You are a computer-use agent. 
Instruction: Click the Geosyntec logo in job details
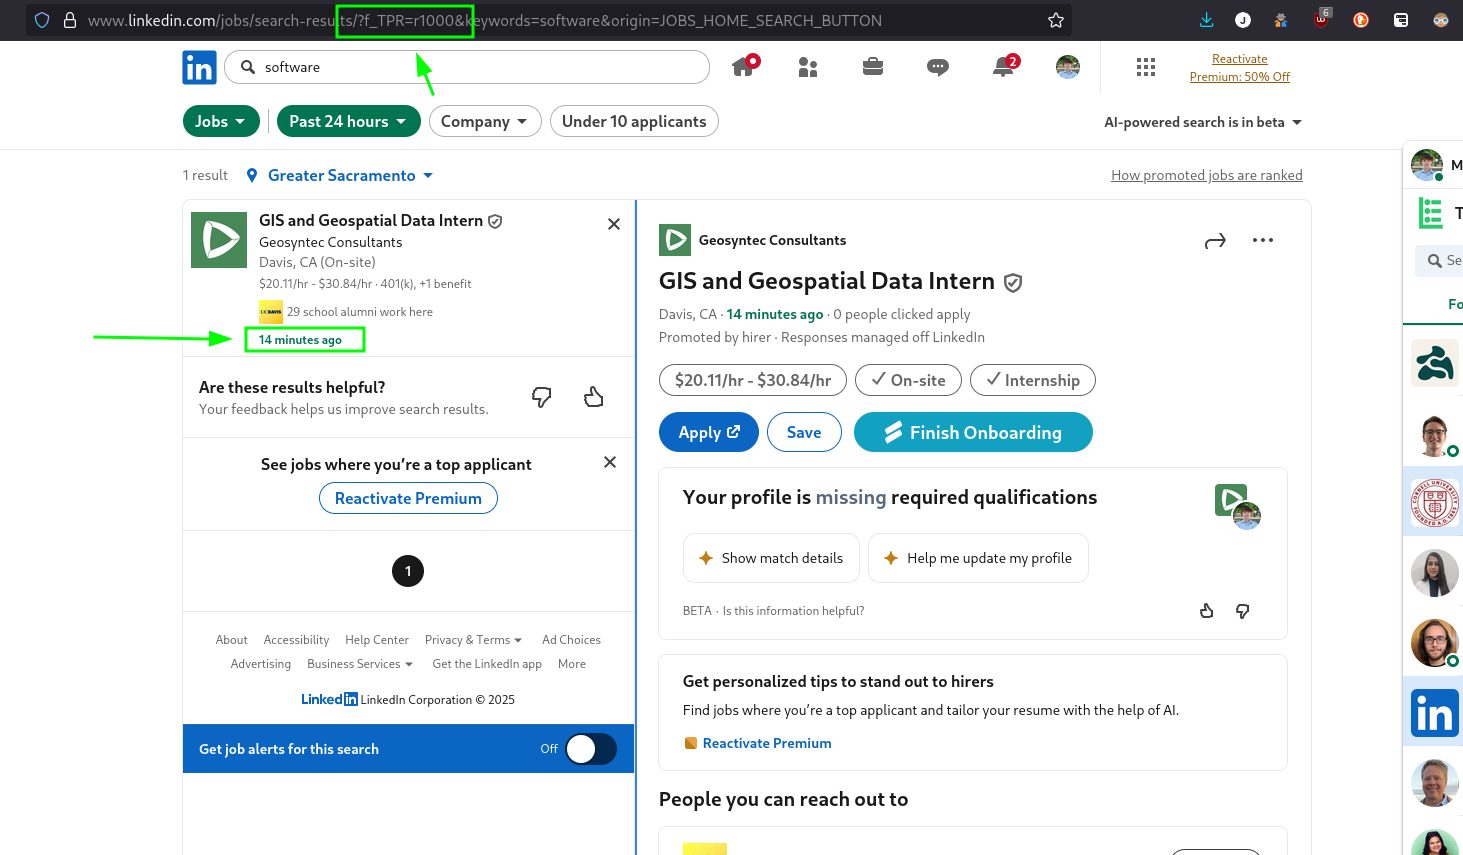pyautogui.click(x=675, y=240)
